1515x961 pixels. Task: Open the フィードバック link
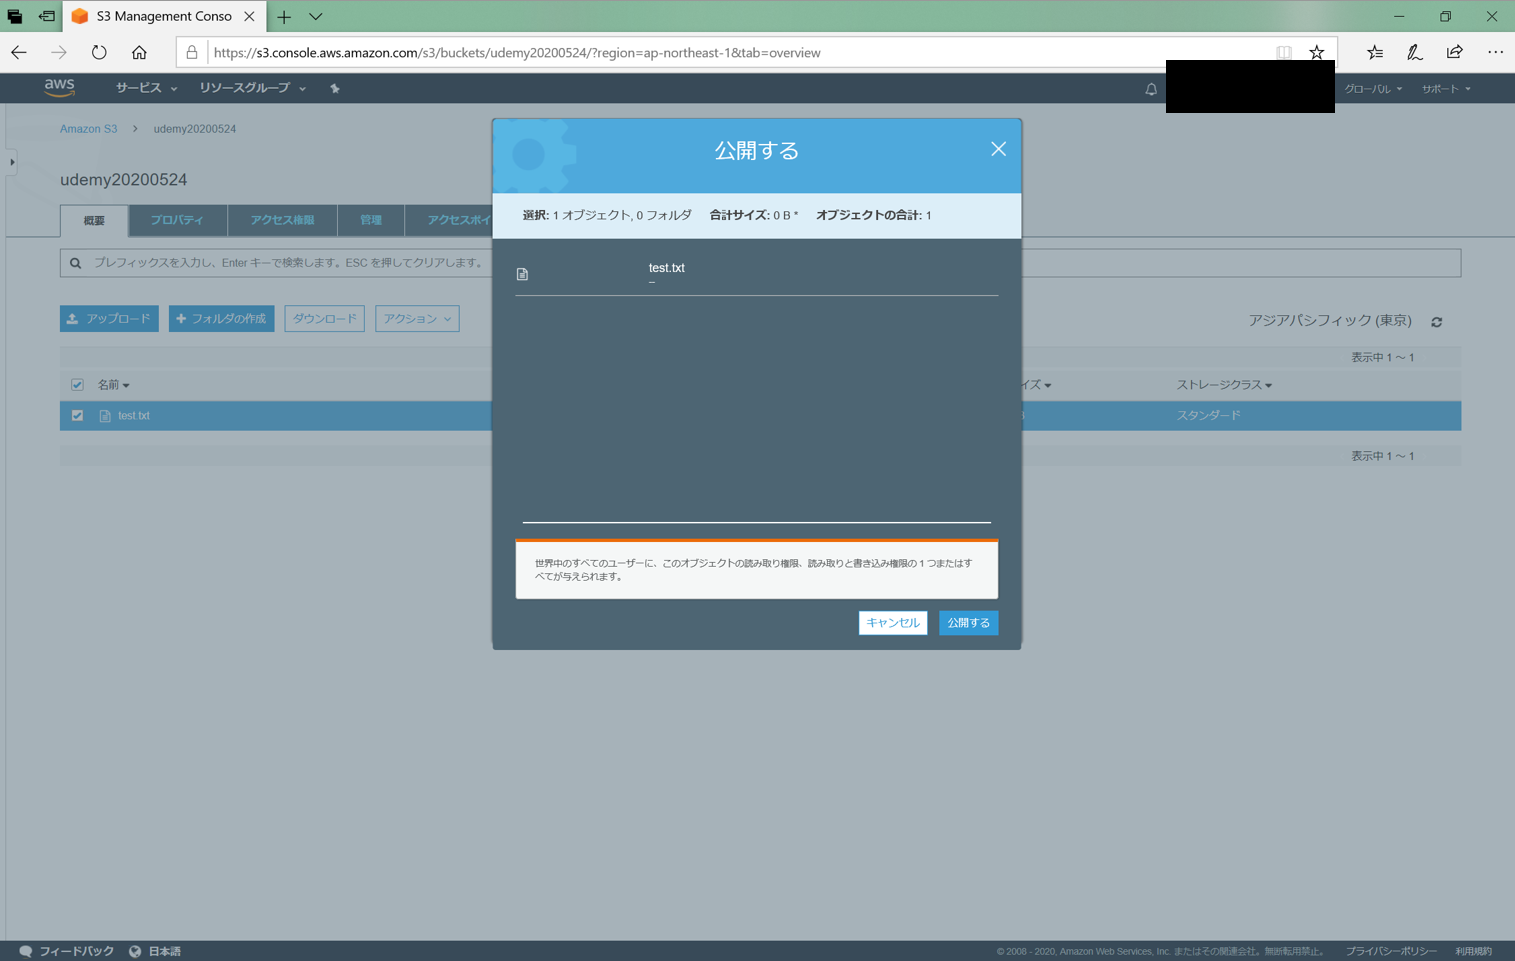[x=67, y=951]
